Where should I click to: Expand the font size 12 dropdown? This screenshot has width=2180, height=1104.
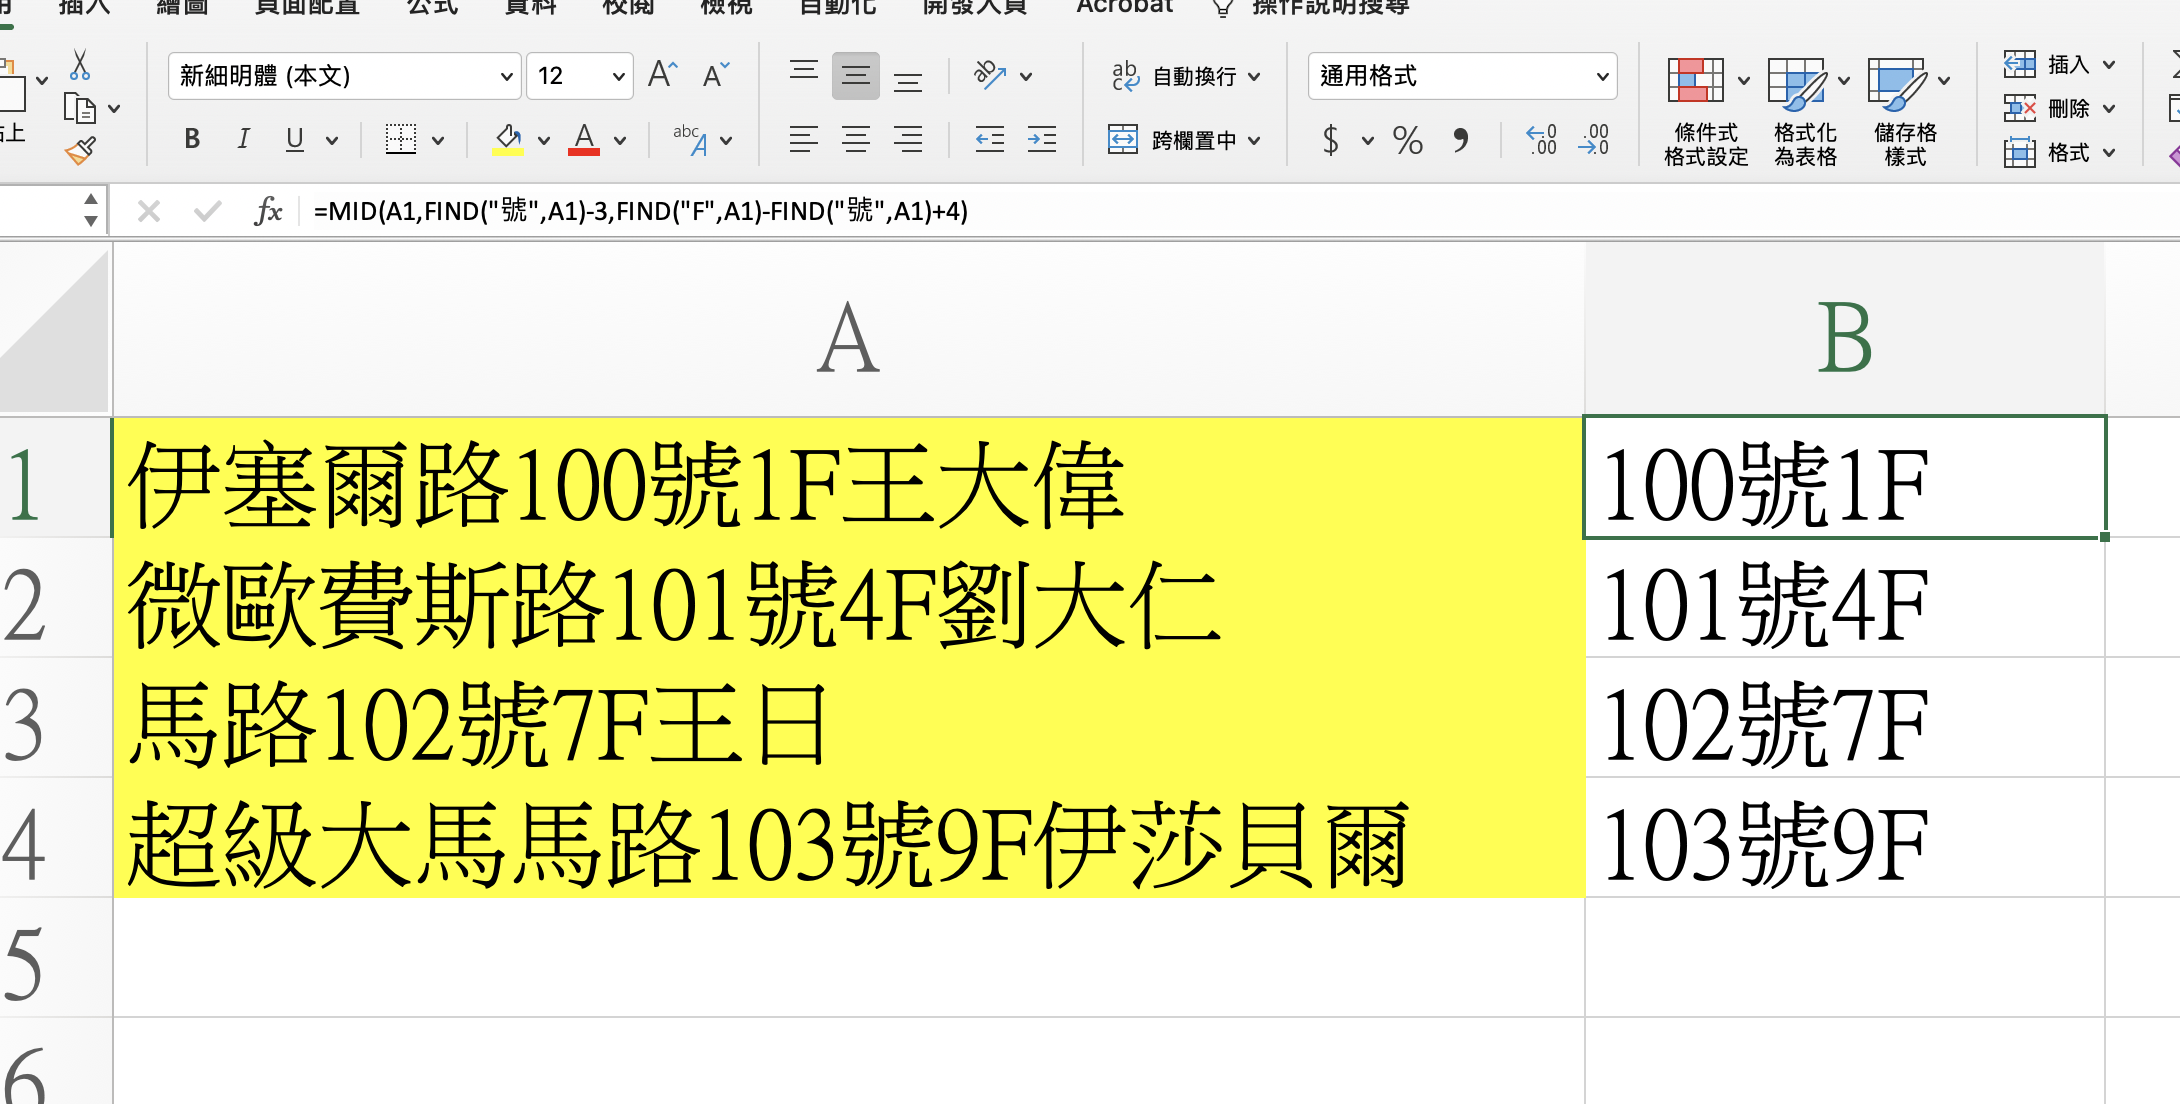pyautogui.click(x=618, y=77)
